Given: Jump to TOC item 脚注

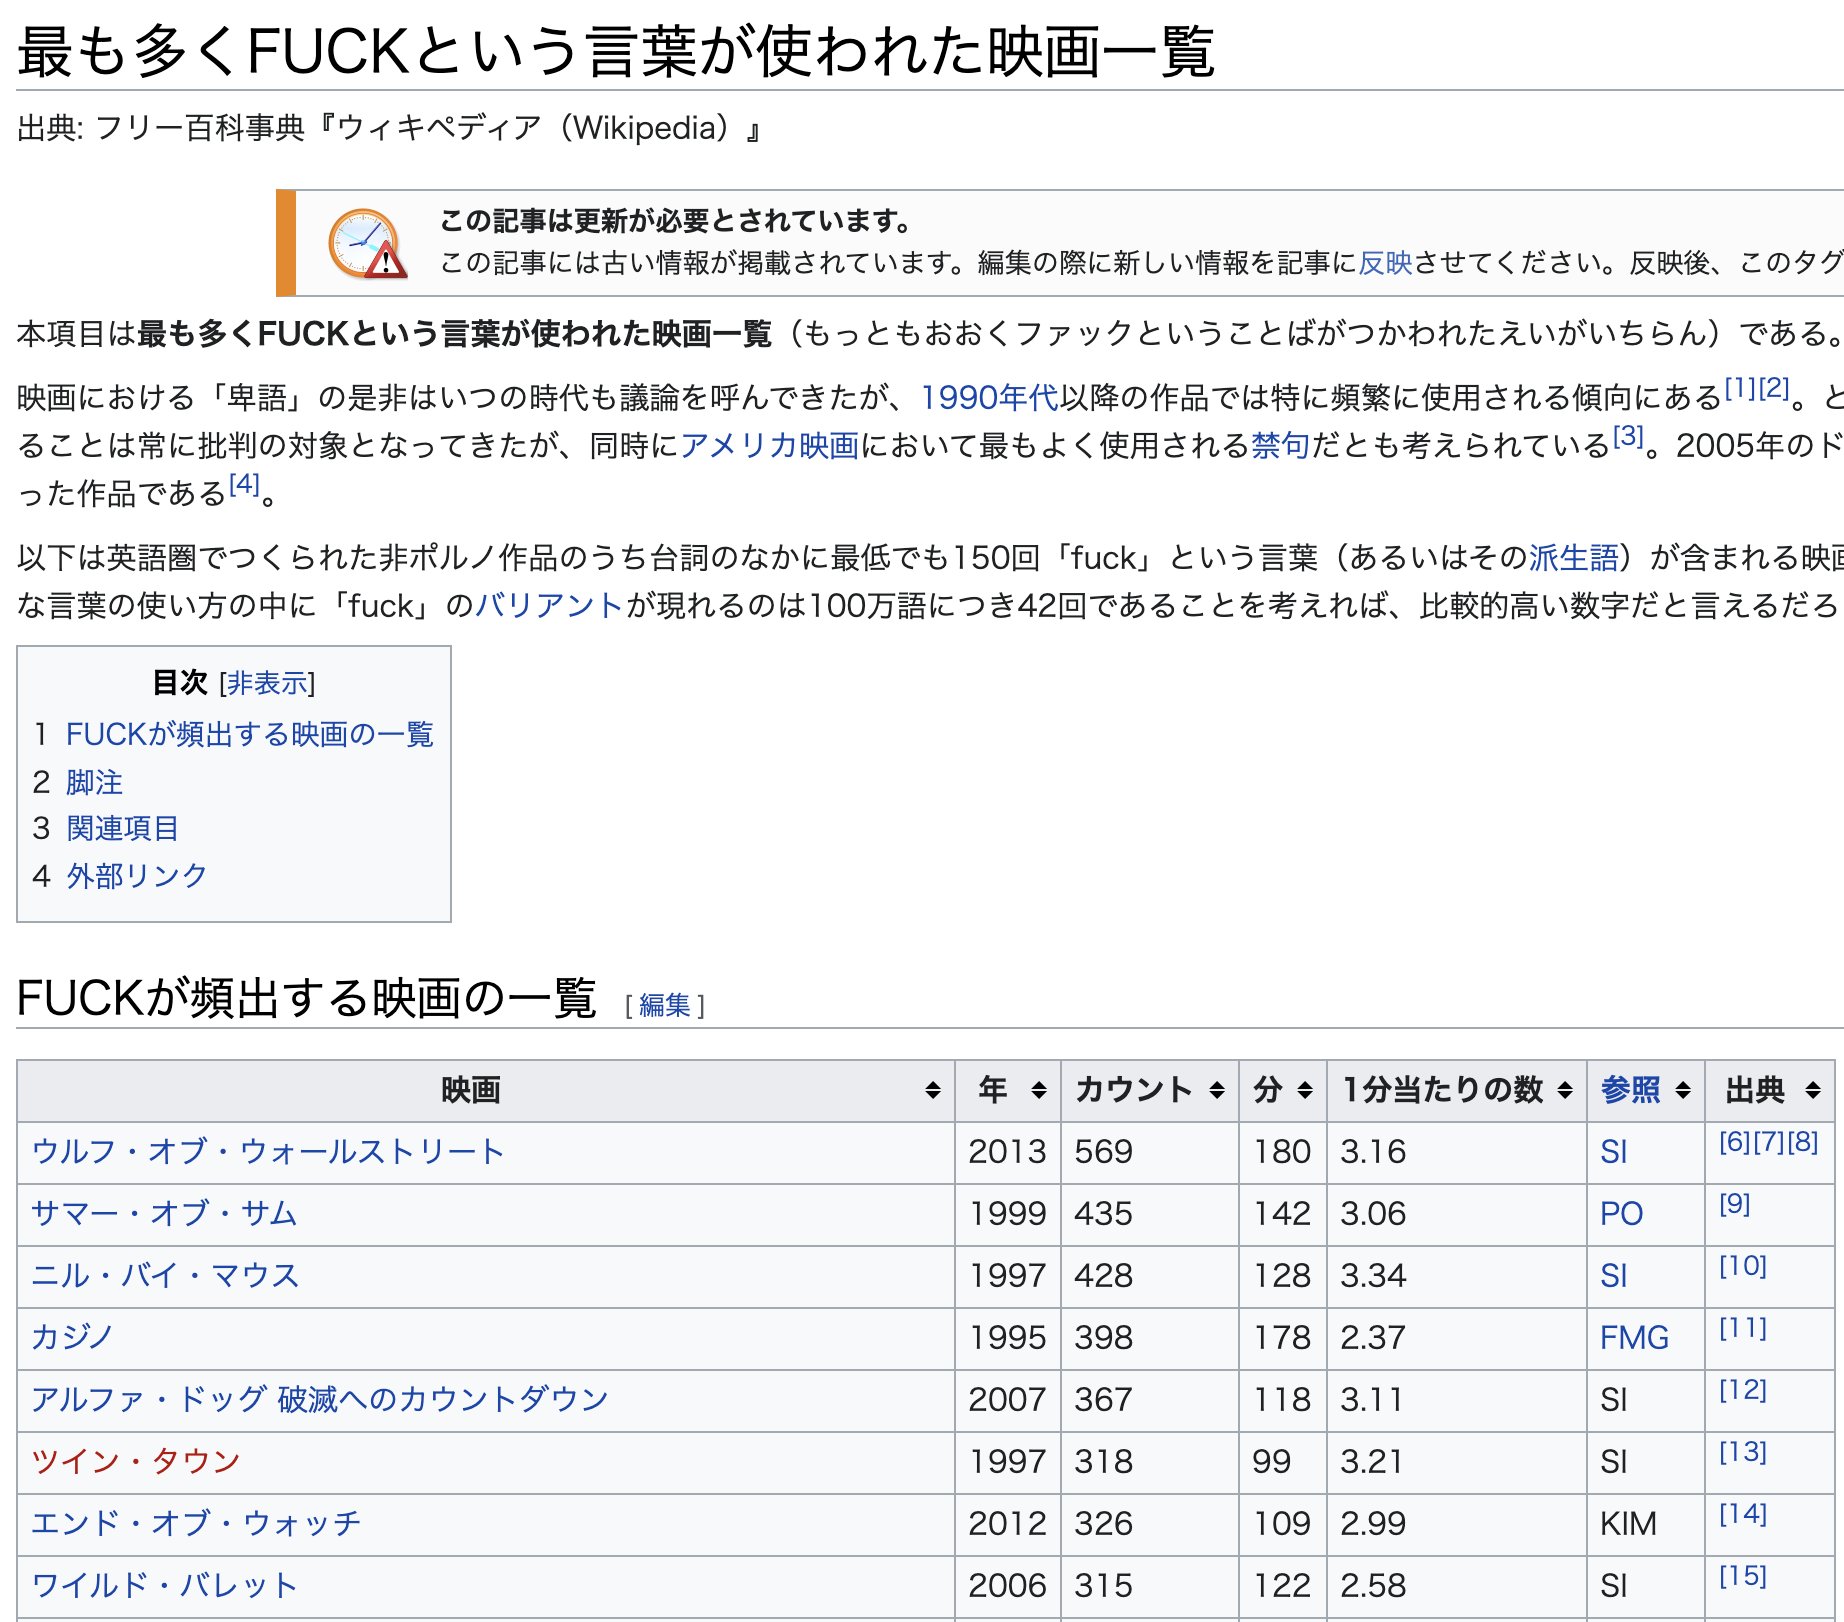Looking at the screenshot, I should (x=95, y=782).
